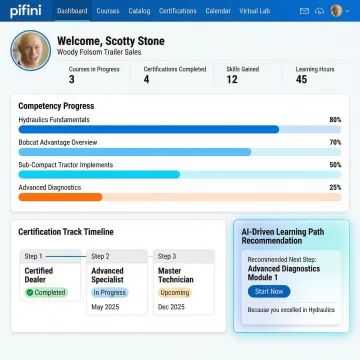Switch to the Calendar tab
The width and height of the screenshot is (360, 360).
click(x=218, y=11)
